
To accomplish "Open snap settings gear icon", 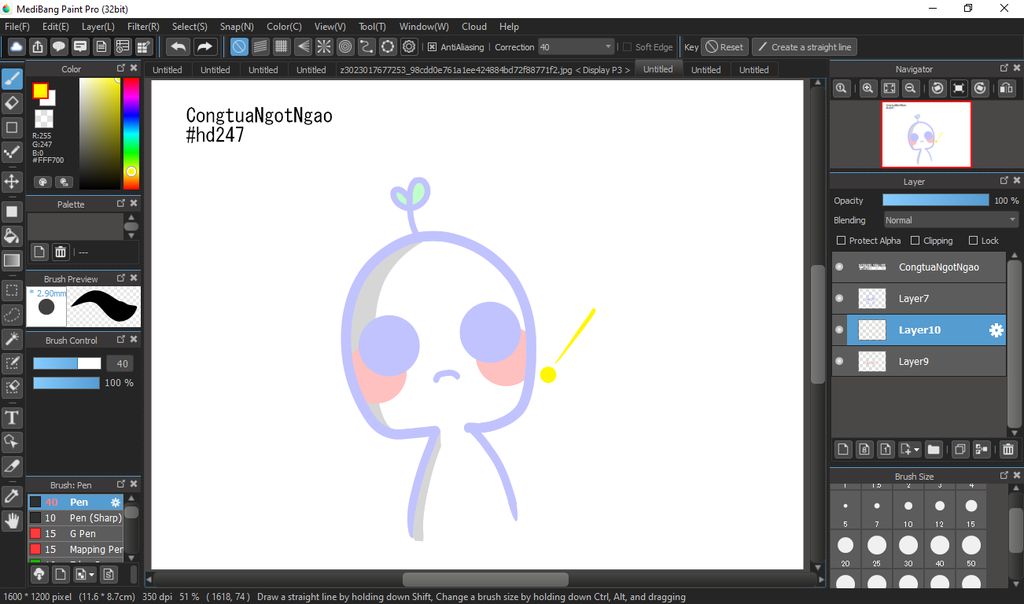I will [409, 47].
